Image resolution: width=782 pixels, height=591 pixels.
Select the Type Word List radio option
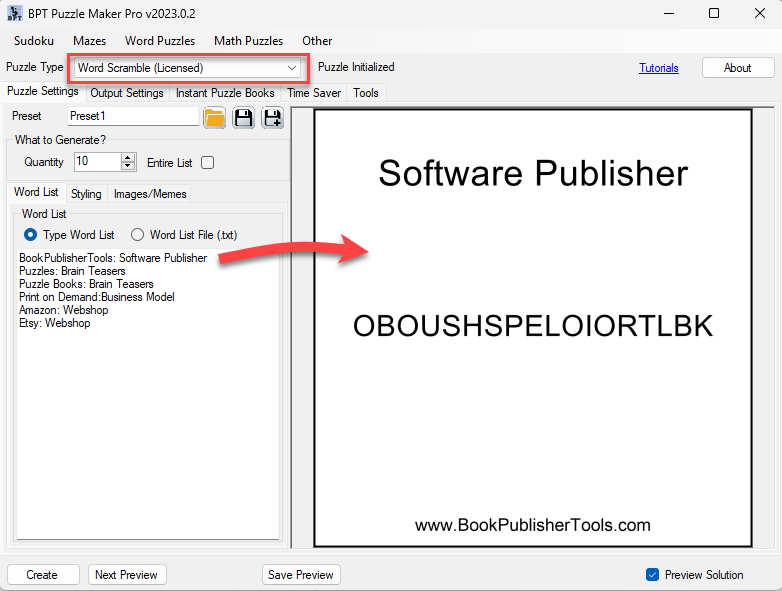click(x=31, y=235)
